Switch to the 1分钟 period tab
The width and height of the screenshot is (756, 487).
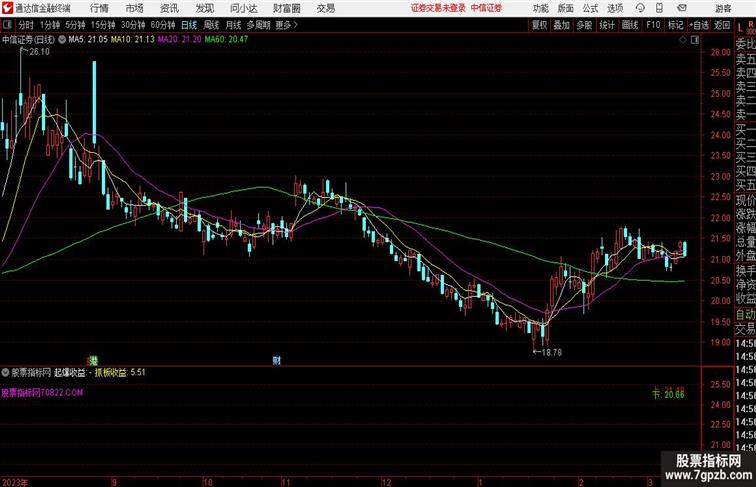[x=50, y=25]
